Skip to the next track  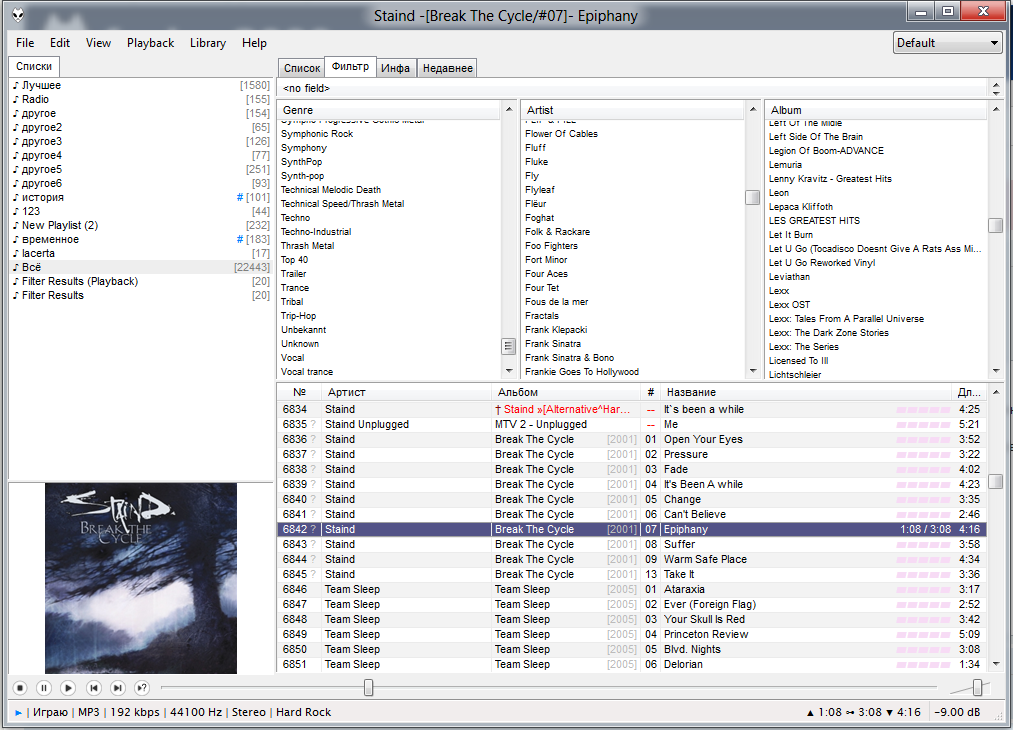[118, 687]
